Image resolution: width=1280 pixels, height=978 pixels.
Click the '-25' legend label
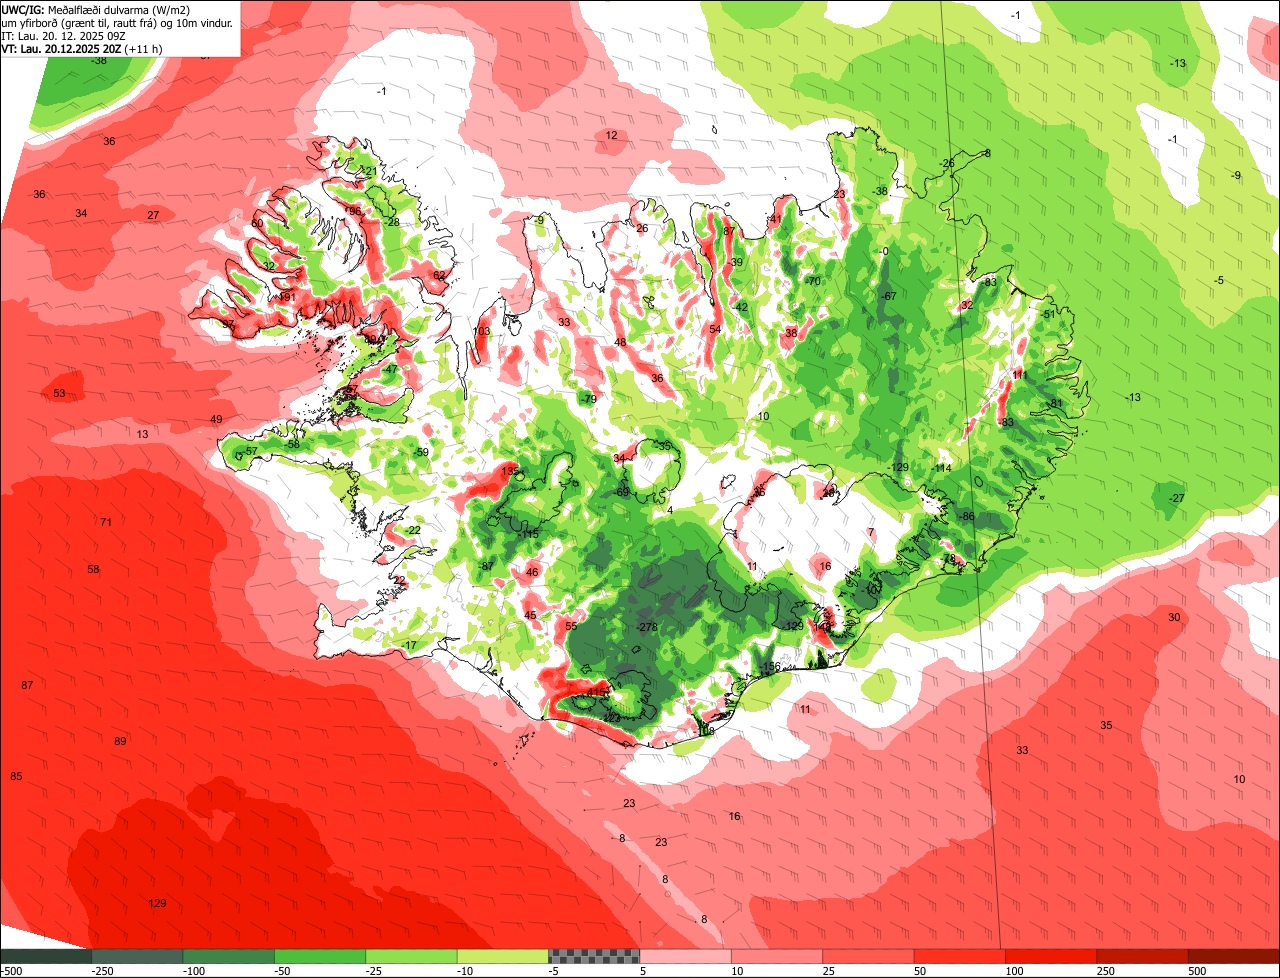[374, 971]
